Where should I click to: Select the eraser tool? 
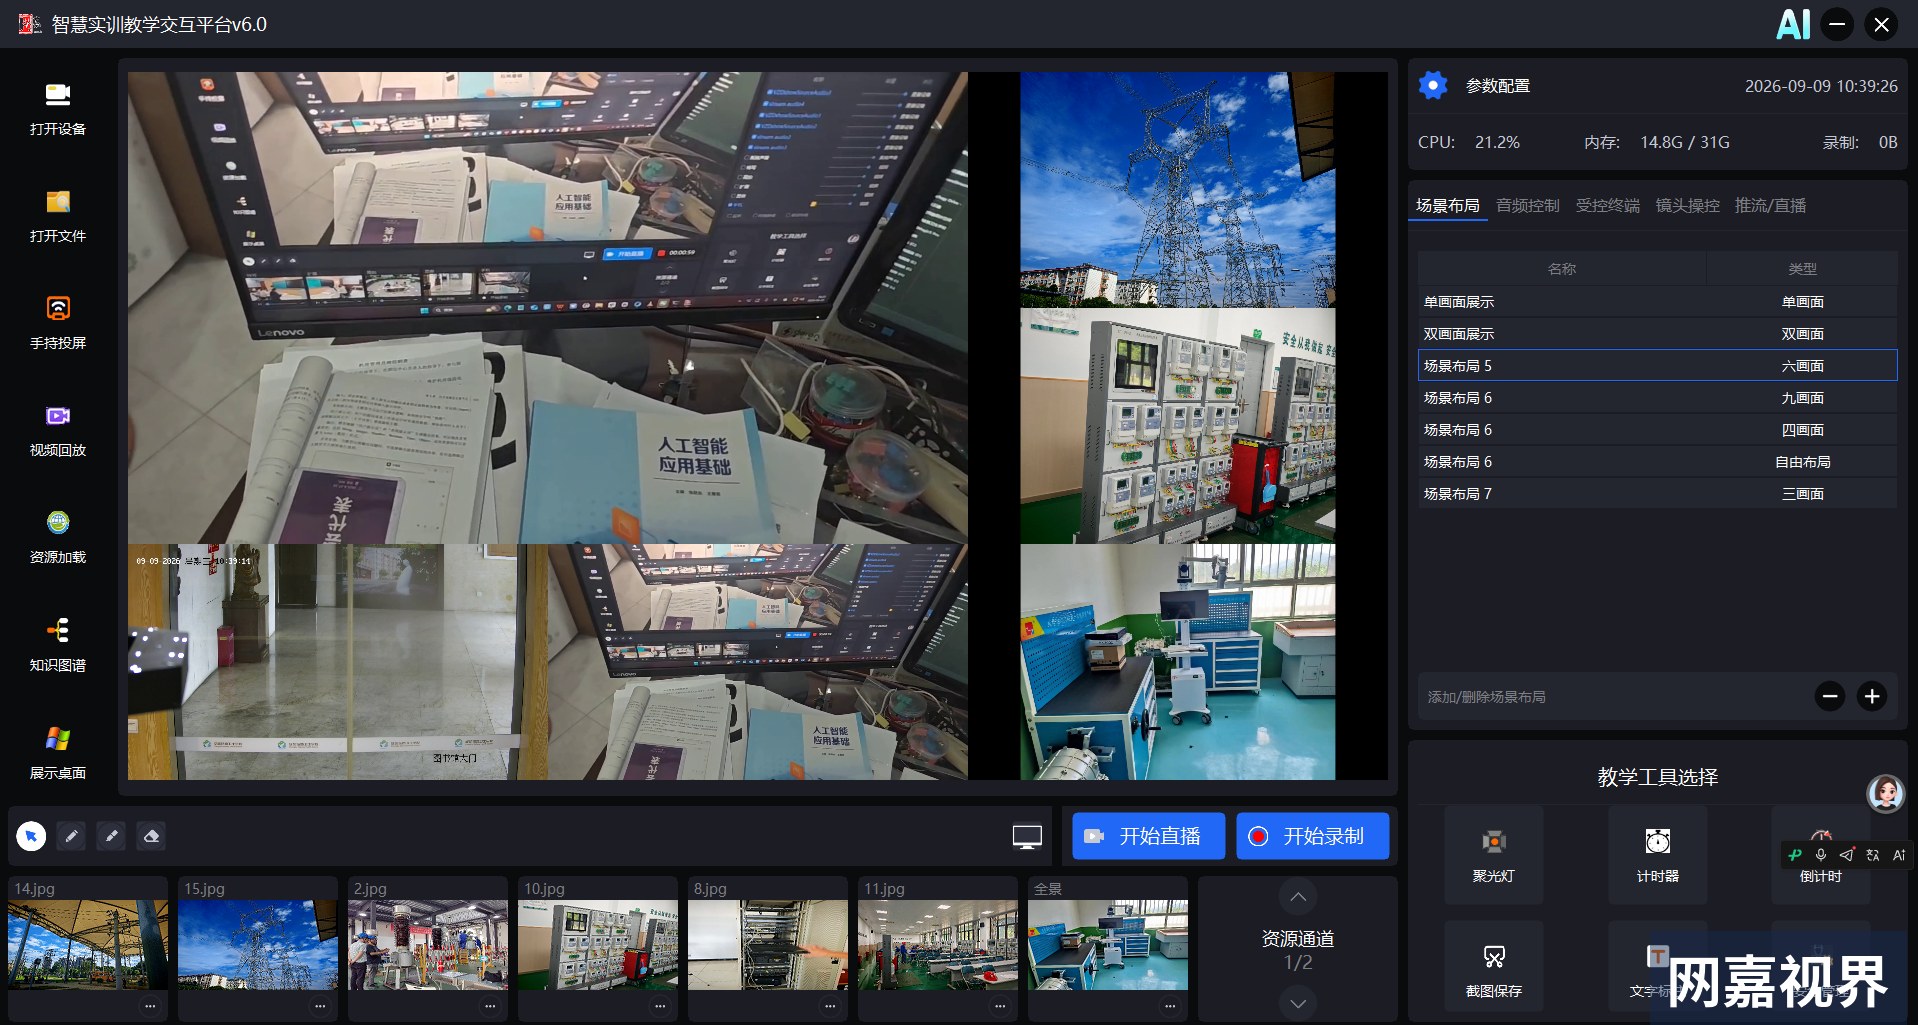pos(151,836)
